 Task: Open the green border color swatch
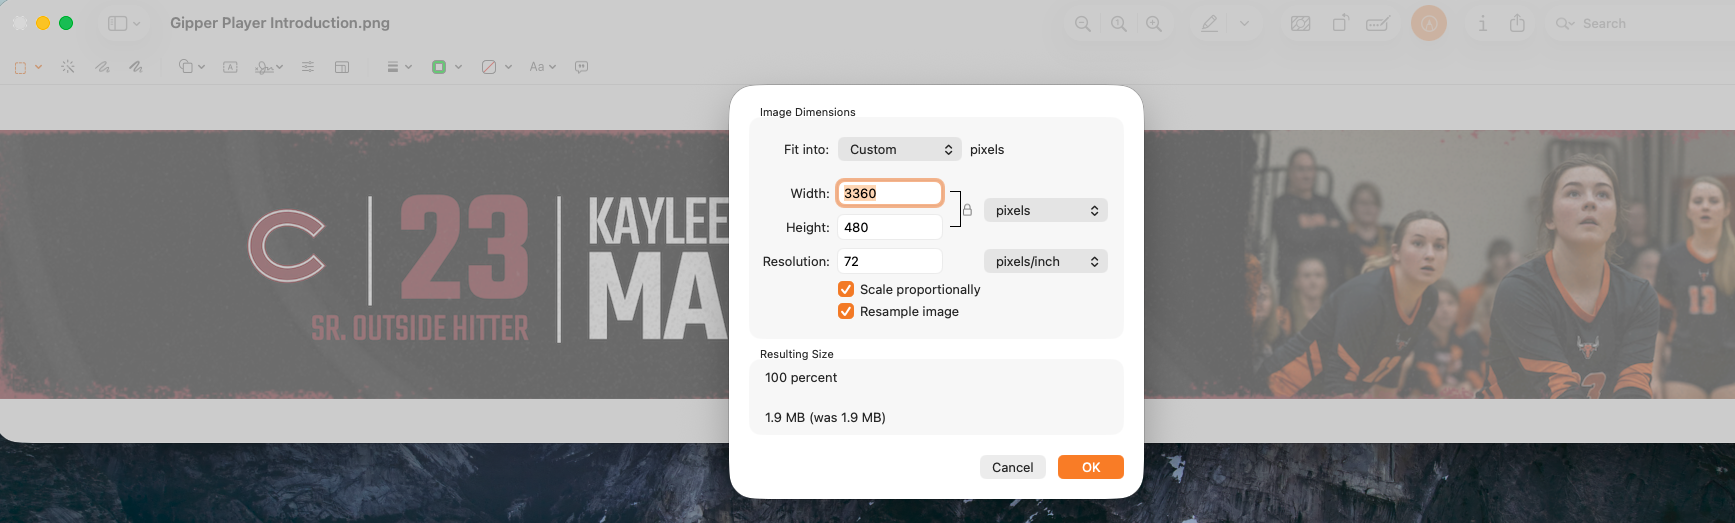446,67
